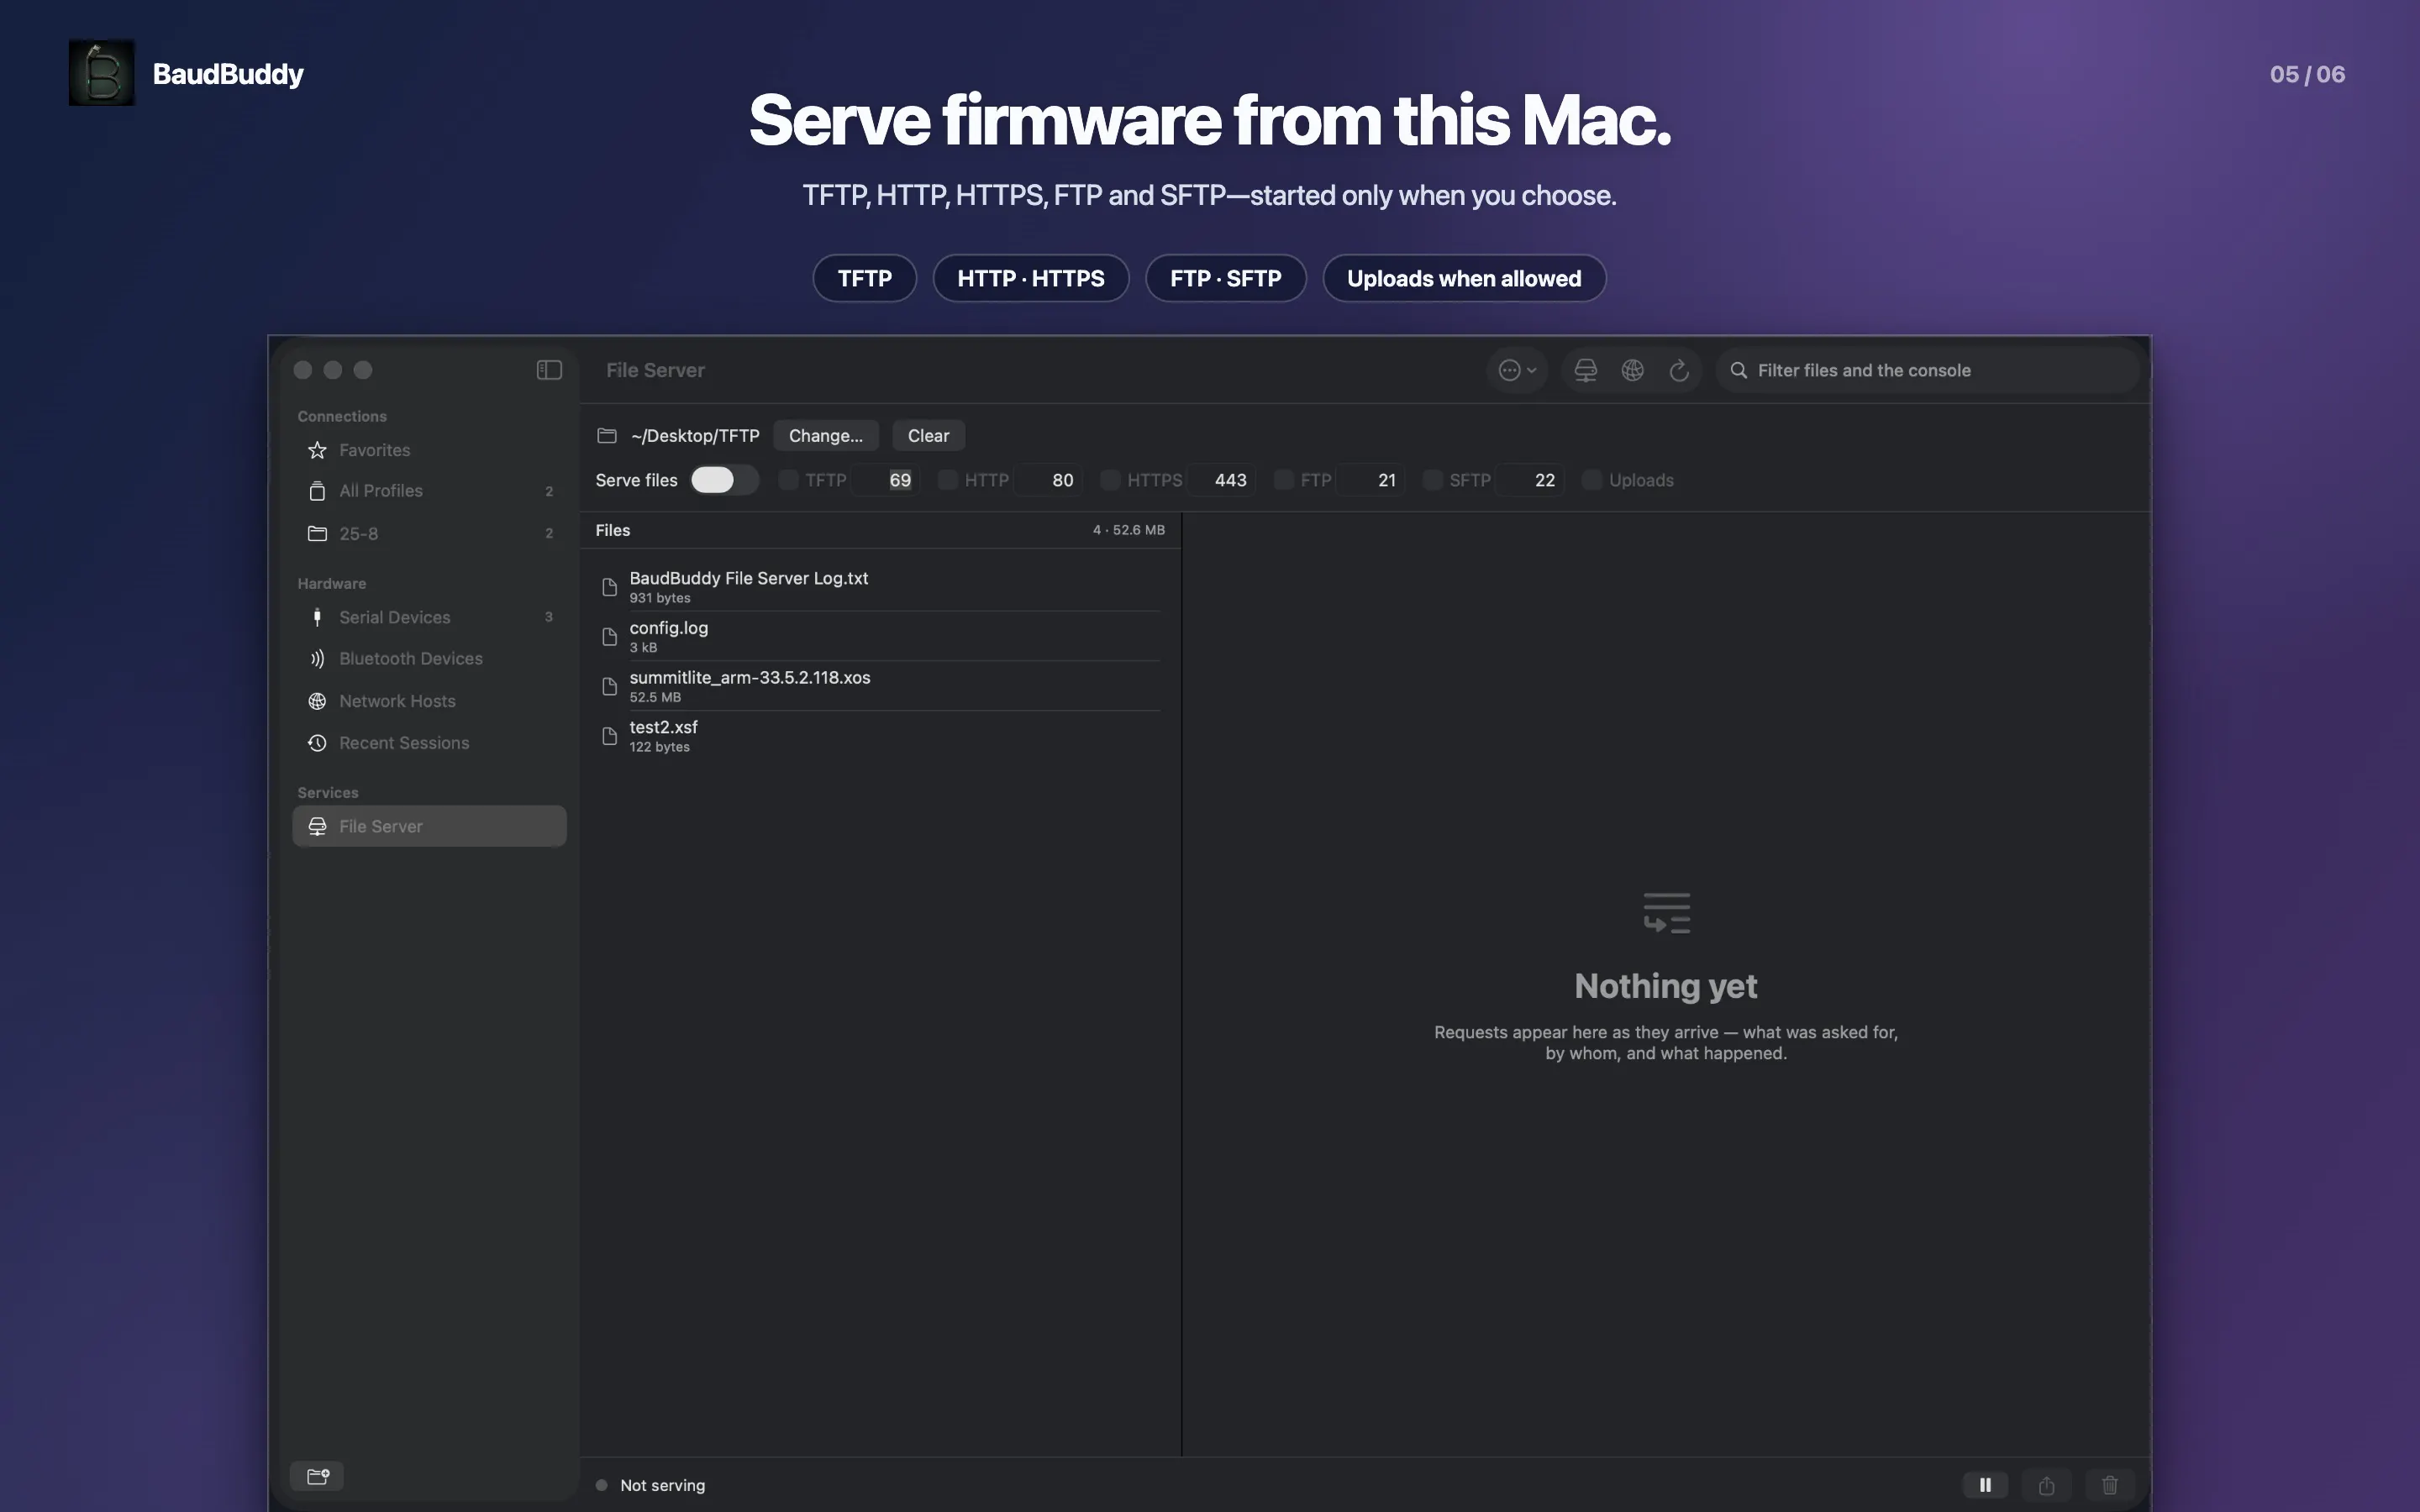Select Serial Devices in the sidebar

(x=429, y=617)
